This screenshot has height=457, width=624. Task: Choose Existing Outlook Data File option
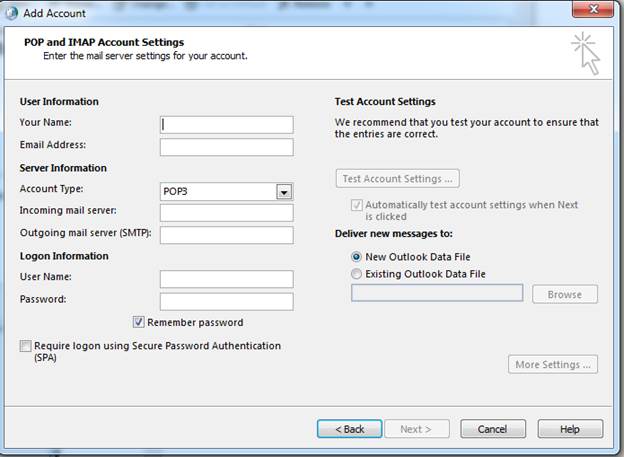356,274
